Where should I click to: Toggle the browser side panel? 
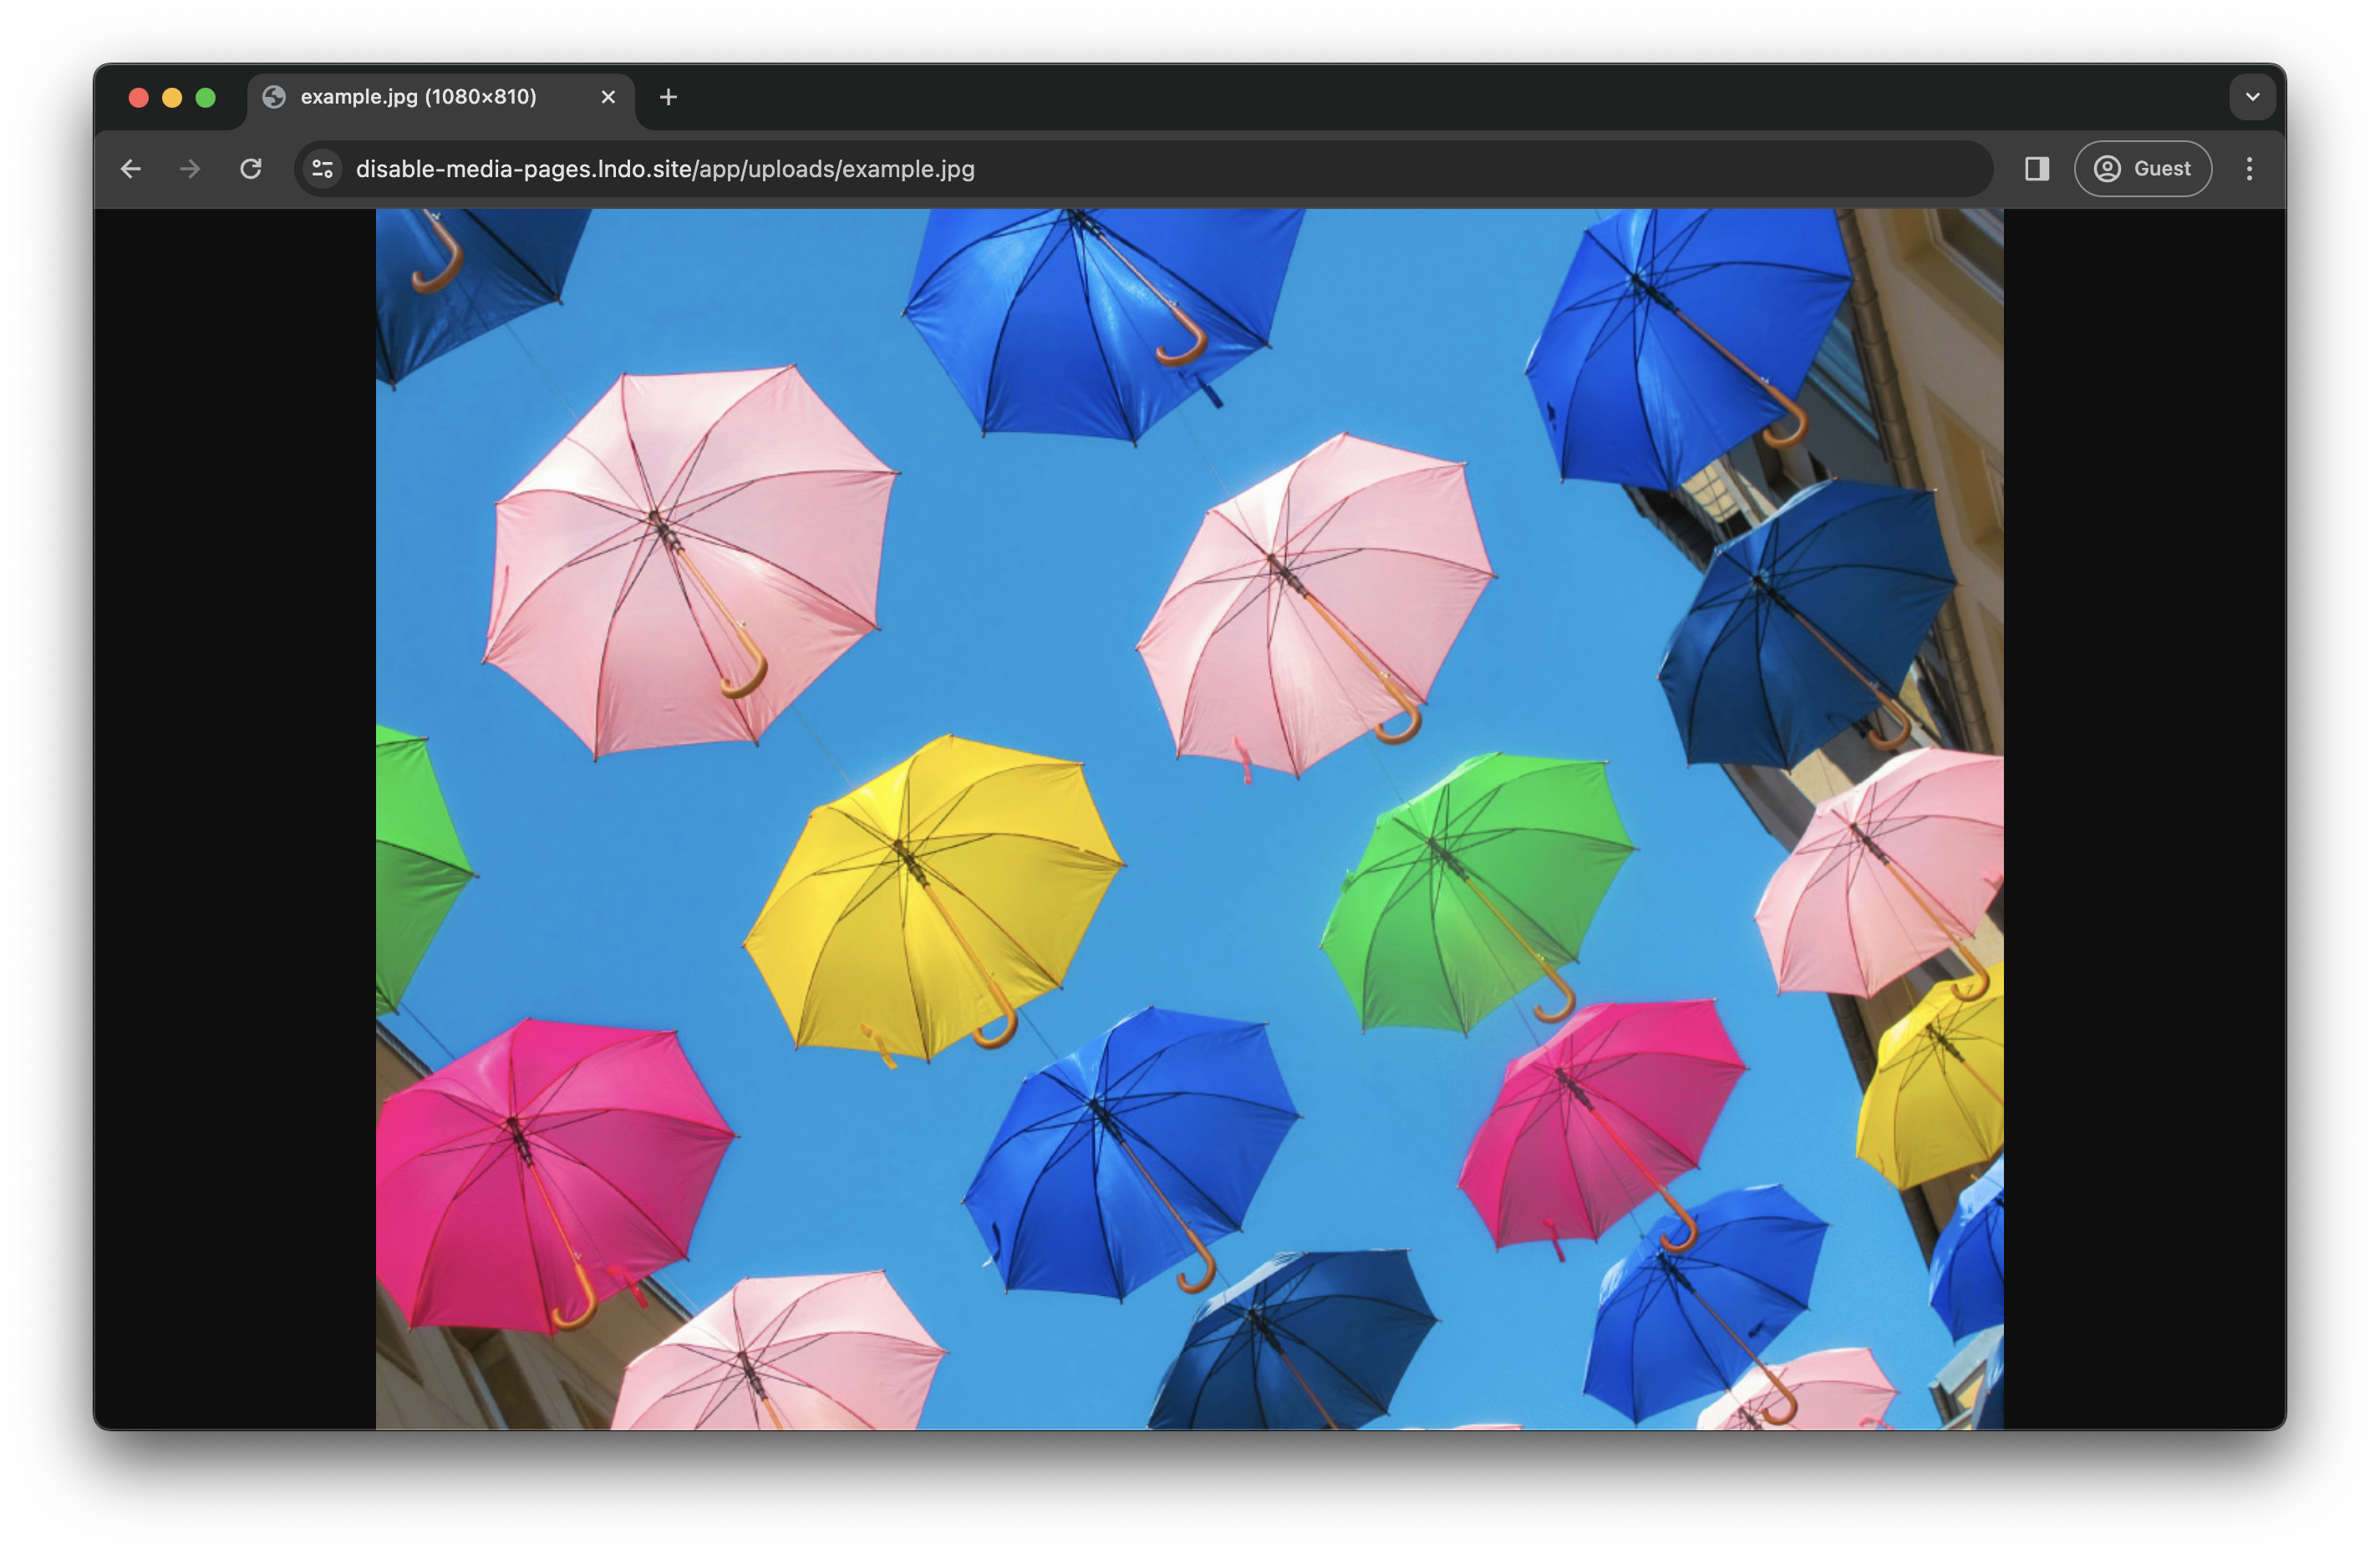click(x=2037, y=169)
